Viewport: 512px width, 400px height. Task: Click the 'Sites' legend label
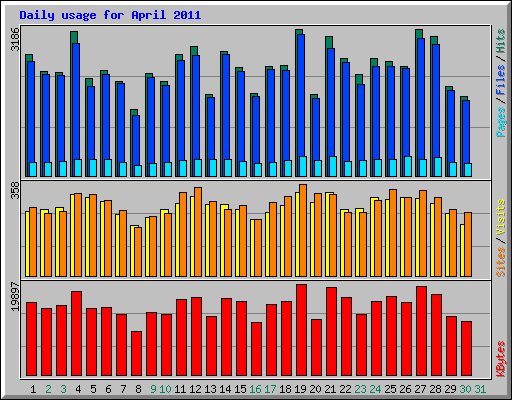point(501,262)
